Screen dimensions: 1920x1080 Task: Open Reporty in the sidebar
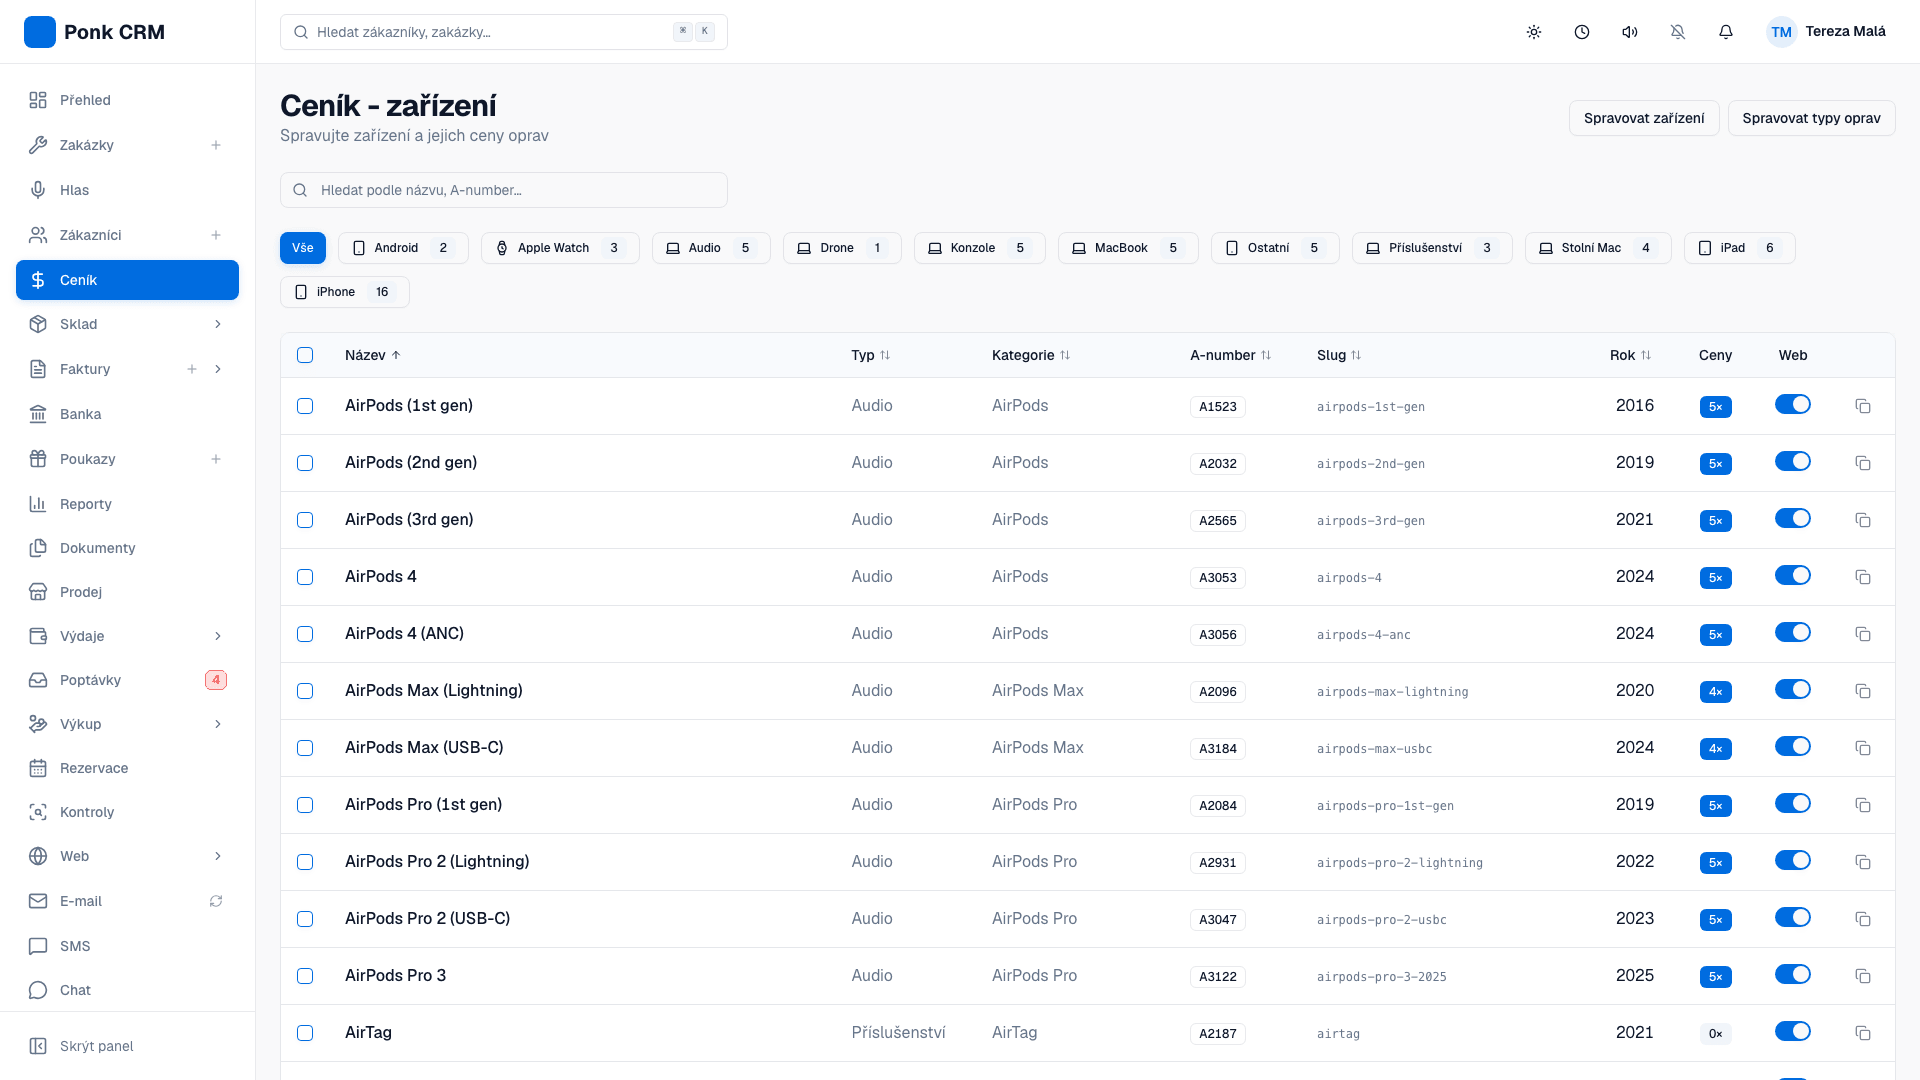[x=127, y=504]
